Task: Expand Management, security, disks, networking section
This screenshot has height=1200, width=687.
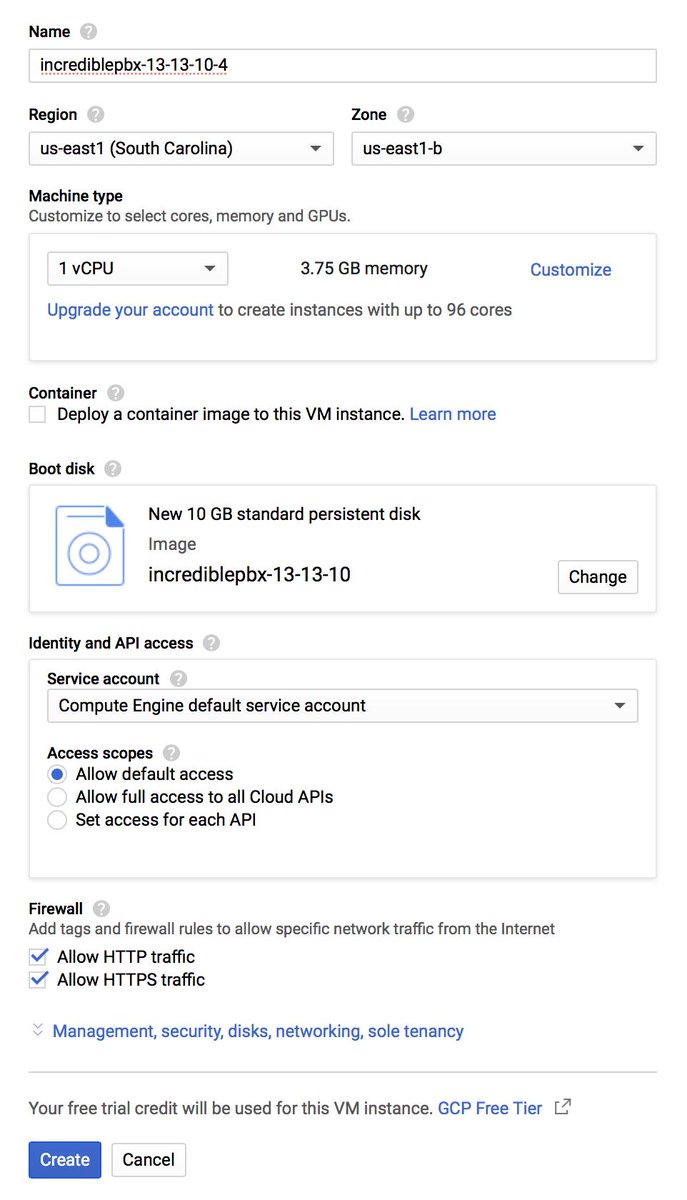Action: coord(258,1031)
